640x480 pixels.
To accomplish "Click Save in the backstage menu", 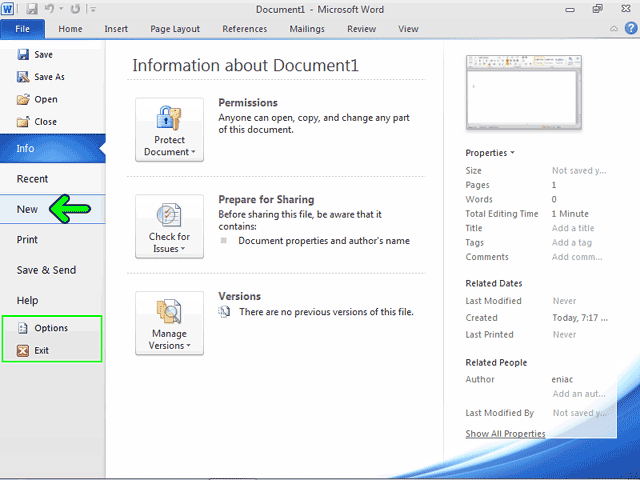I will pos(35,54).
